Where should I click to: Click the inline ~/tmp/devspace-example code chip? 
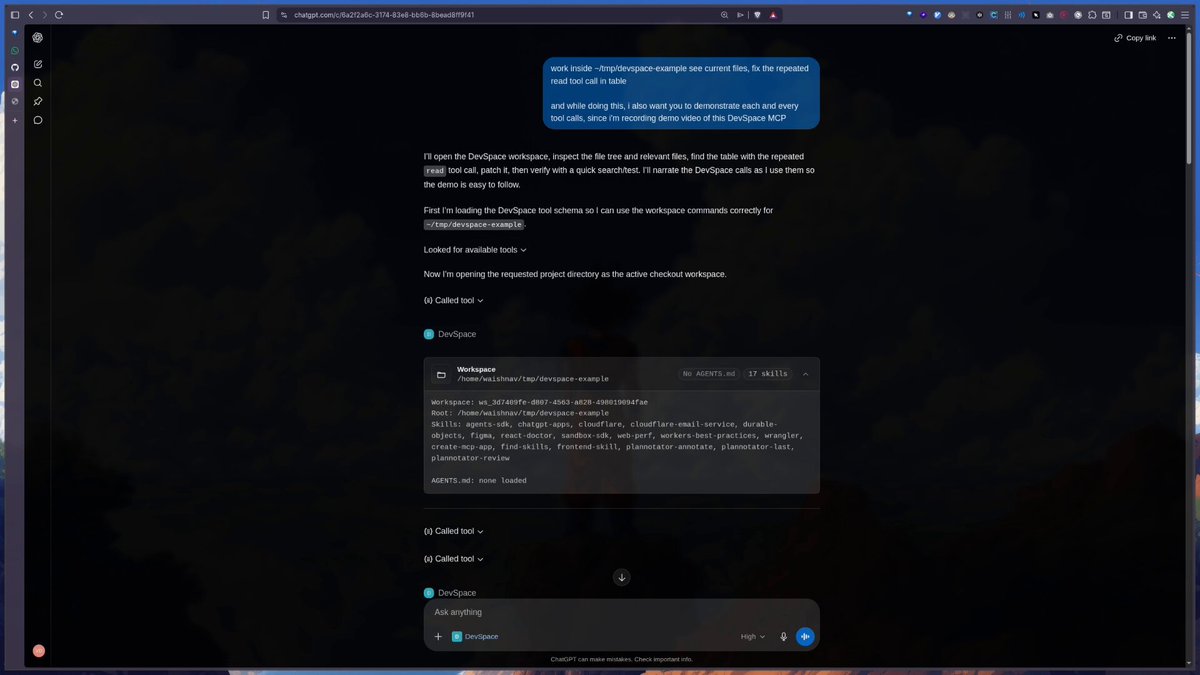click(x=475, y=225)
